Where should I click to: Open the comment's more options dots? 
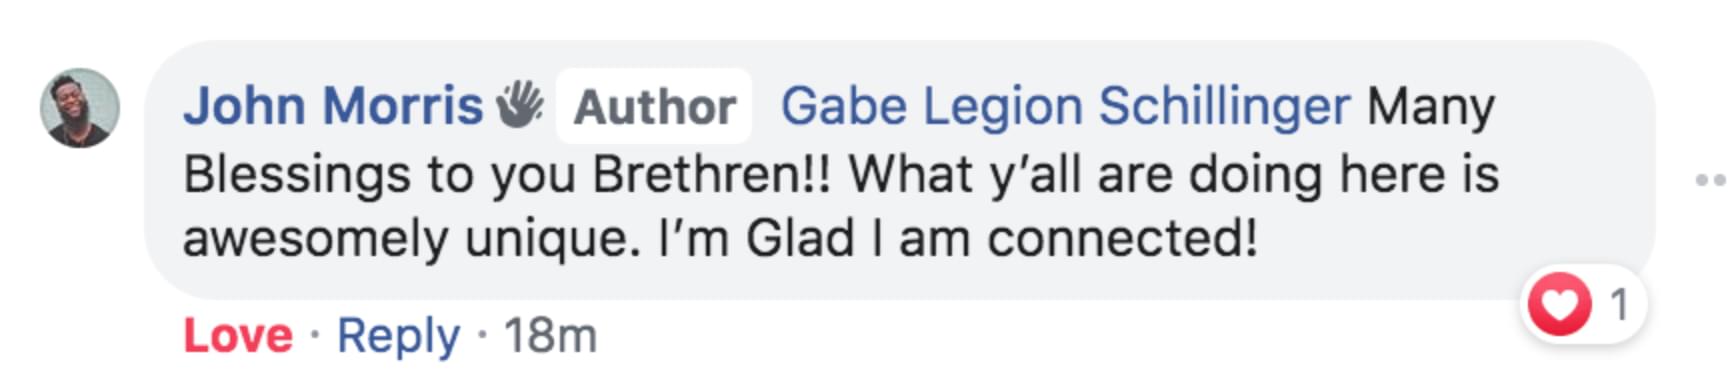1711,180
